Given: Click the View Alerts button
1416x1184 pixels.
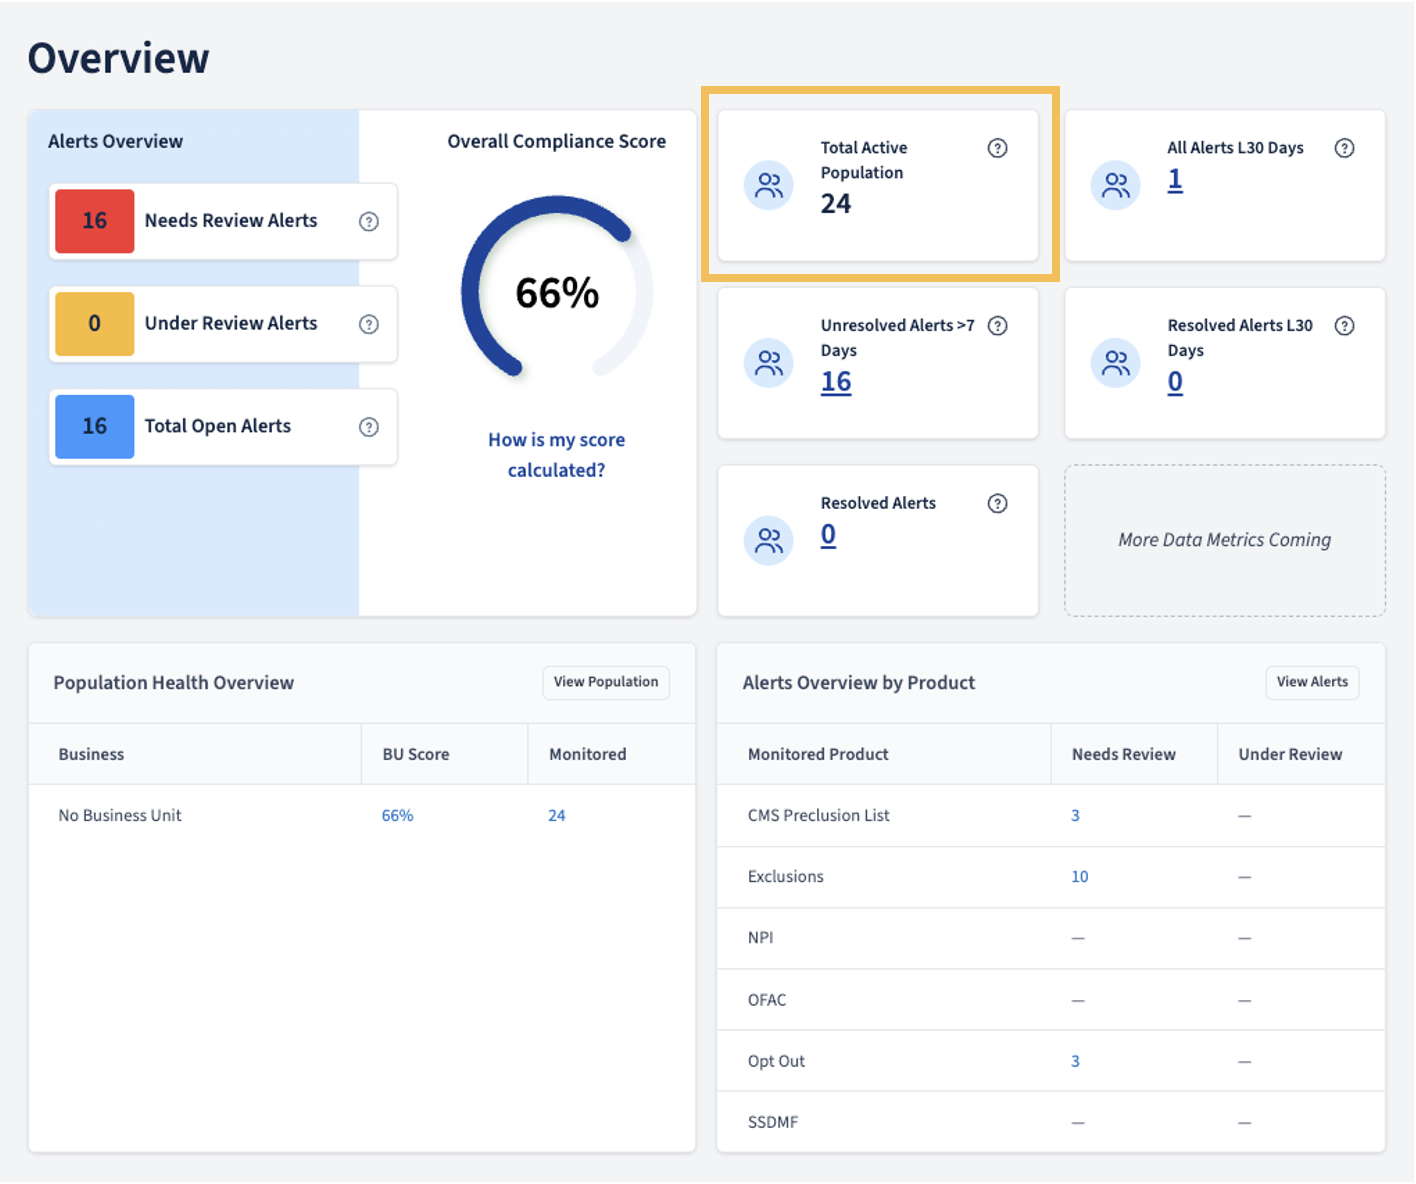Looking at the screenshot, I should click(1312, 682).
